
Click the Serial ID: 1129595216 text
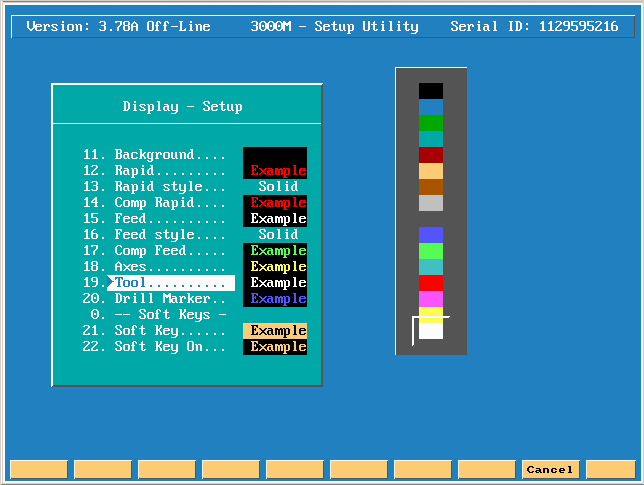point(534,27)
